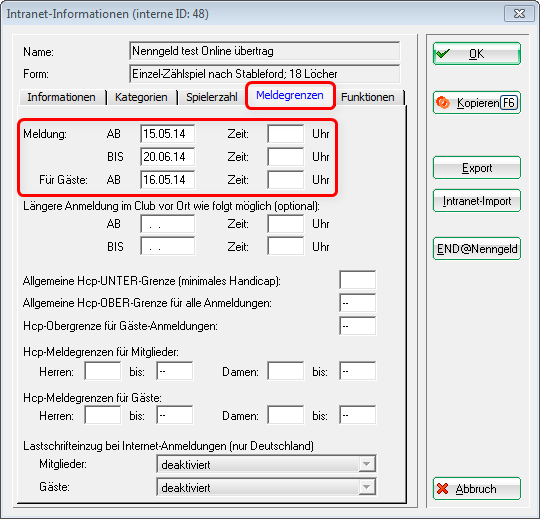Click the Export button

click(x=477, y=168)
